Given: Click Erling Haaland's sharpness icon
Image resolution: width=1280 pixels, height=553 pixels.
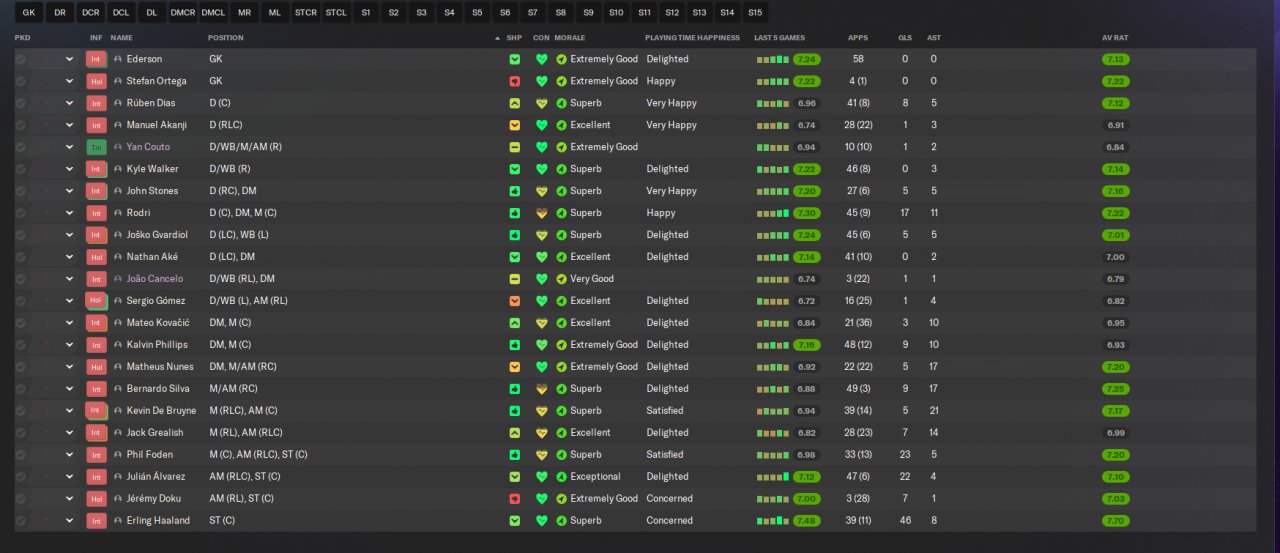Looking at the screenshot, I should [514, 521].
